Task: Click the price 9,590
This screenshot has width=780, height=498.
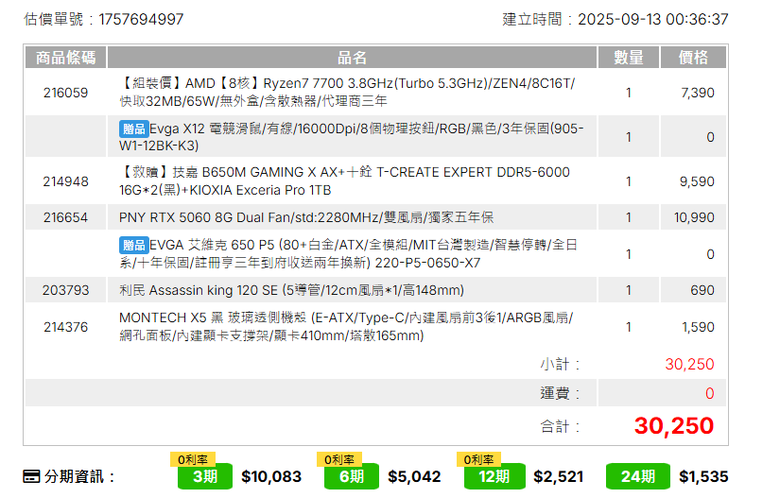Action: pyautogui.click(x=697, y=182)
